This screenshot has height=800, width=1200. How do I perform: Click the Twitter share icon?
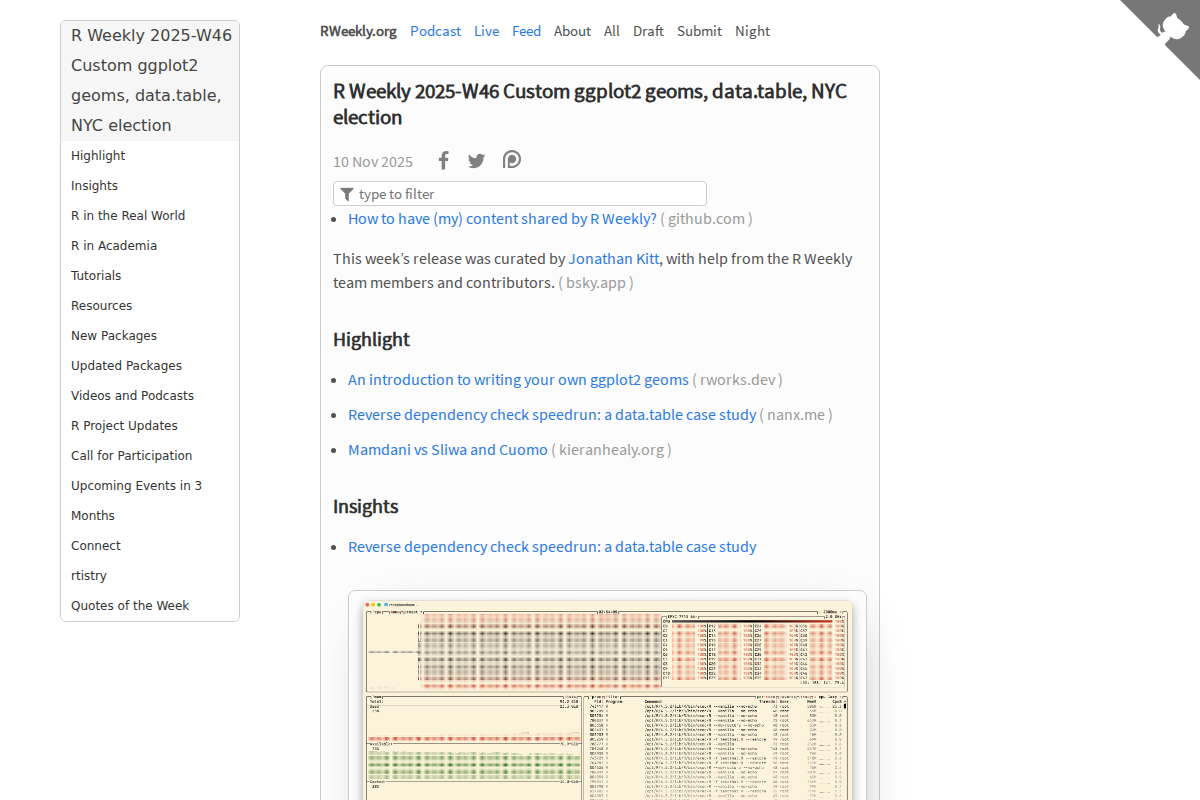point(477,161)
